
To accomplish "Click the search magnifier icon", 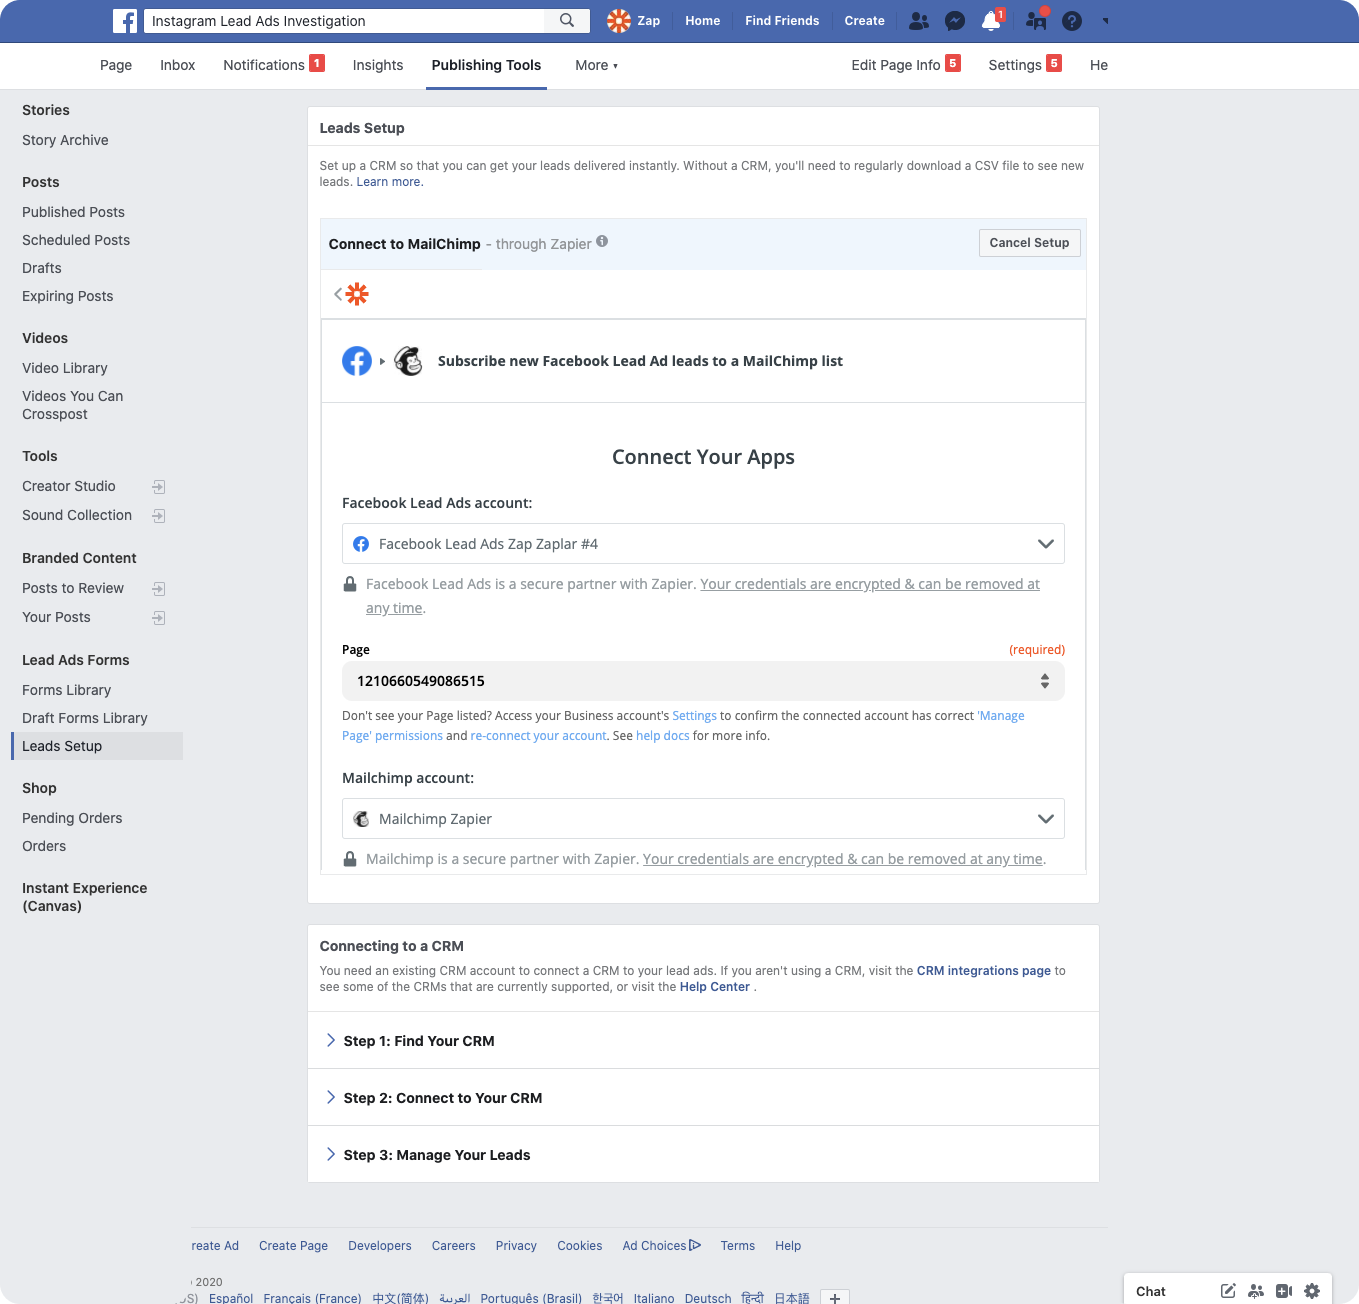I will (x=567, y=21).
